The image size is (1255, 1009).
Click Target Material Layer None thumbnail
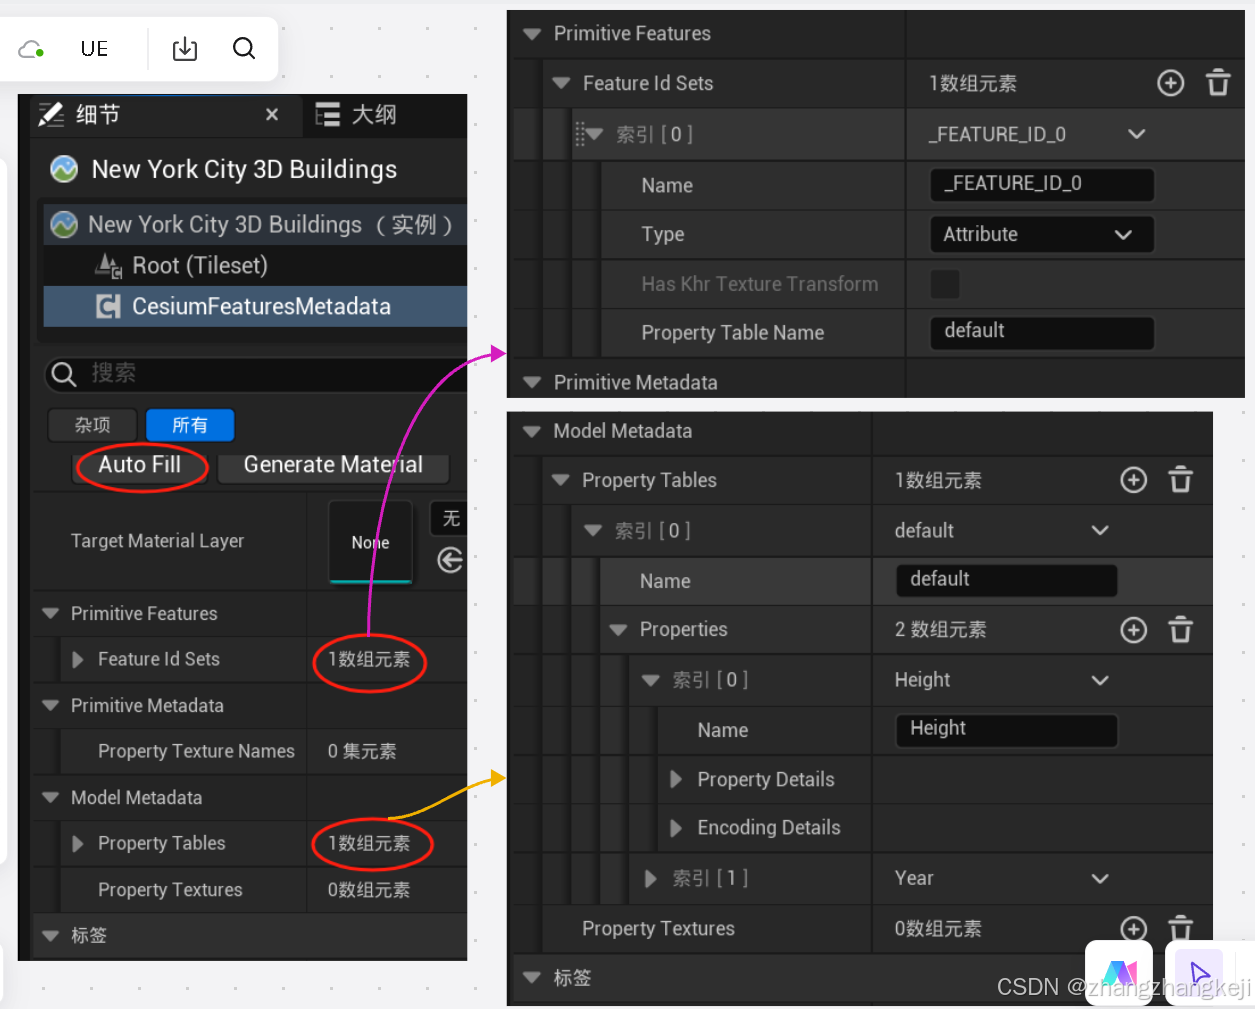pos(371,542)
